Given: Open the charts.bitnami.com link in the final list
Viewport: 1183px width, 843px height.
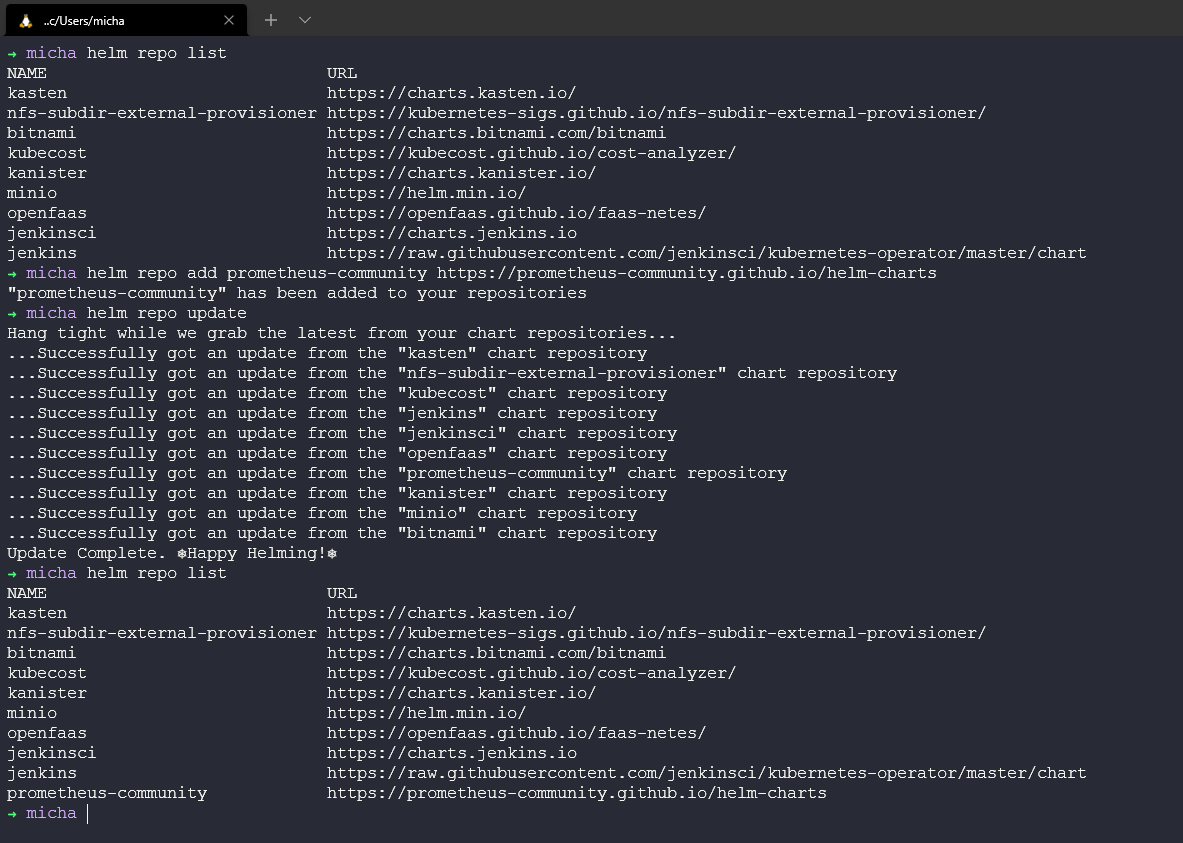Looking at the screenshot, I should [x=496, y=653].
